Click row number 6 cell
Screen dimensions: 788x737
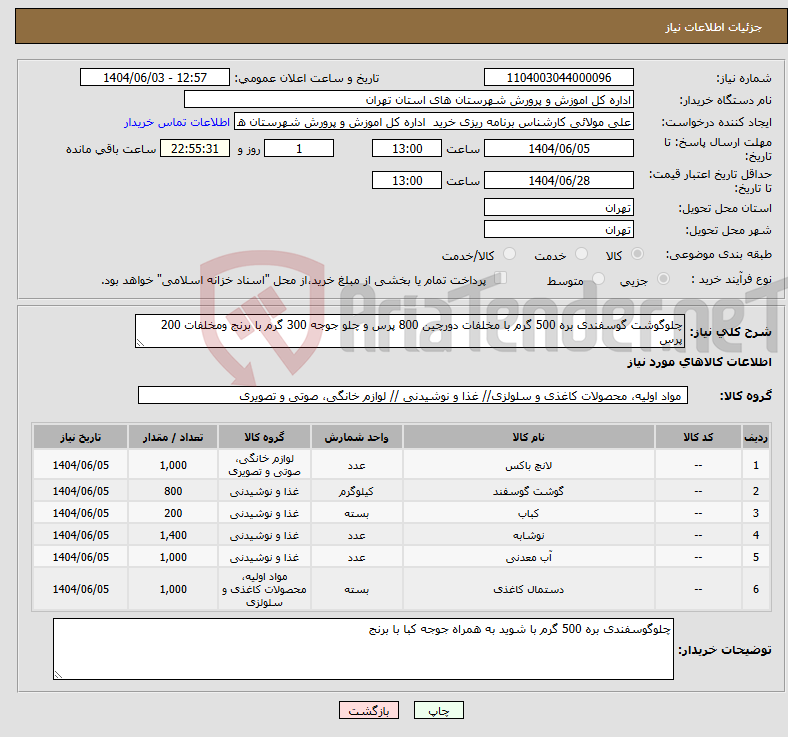pyautogui.click(x=756, y=589)
